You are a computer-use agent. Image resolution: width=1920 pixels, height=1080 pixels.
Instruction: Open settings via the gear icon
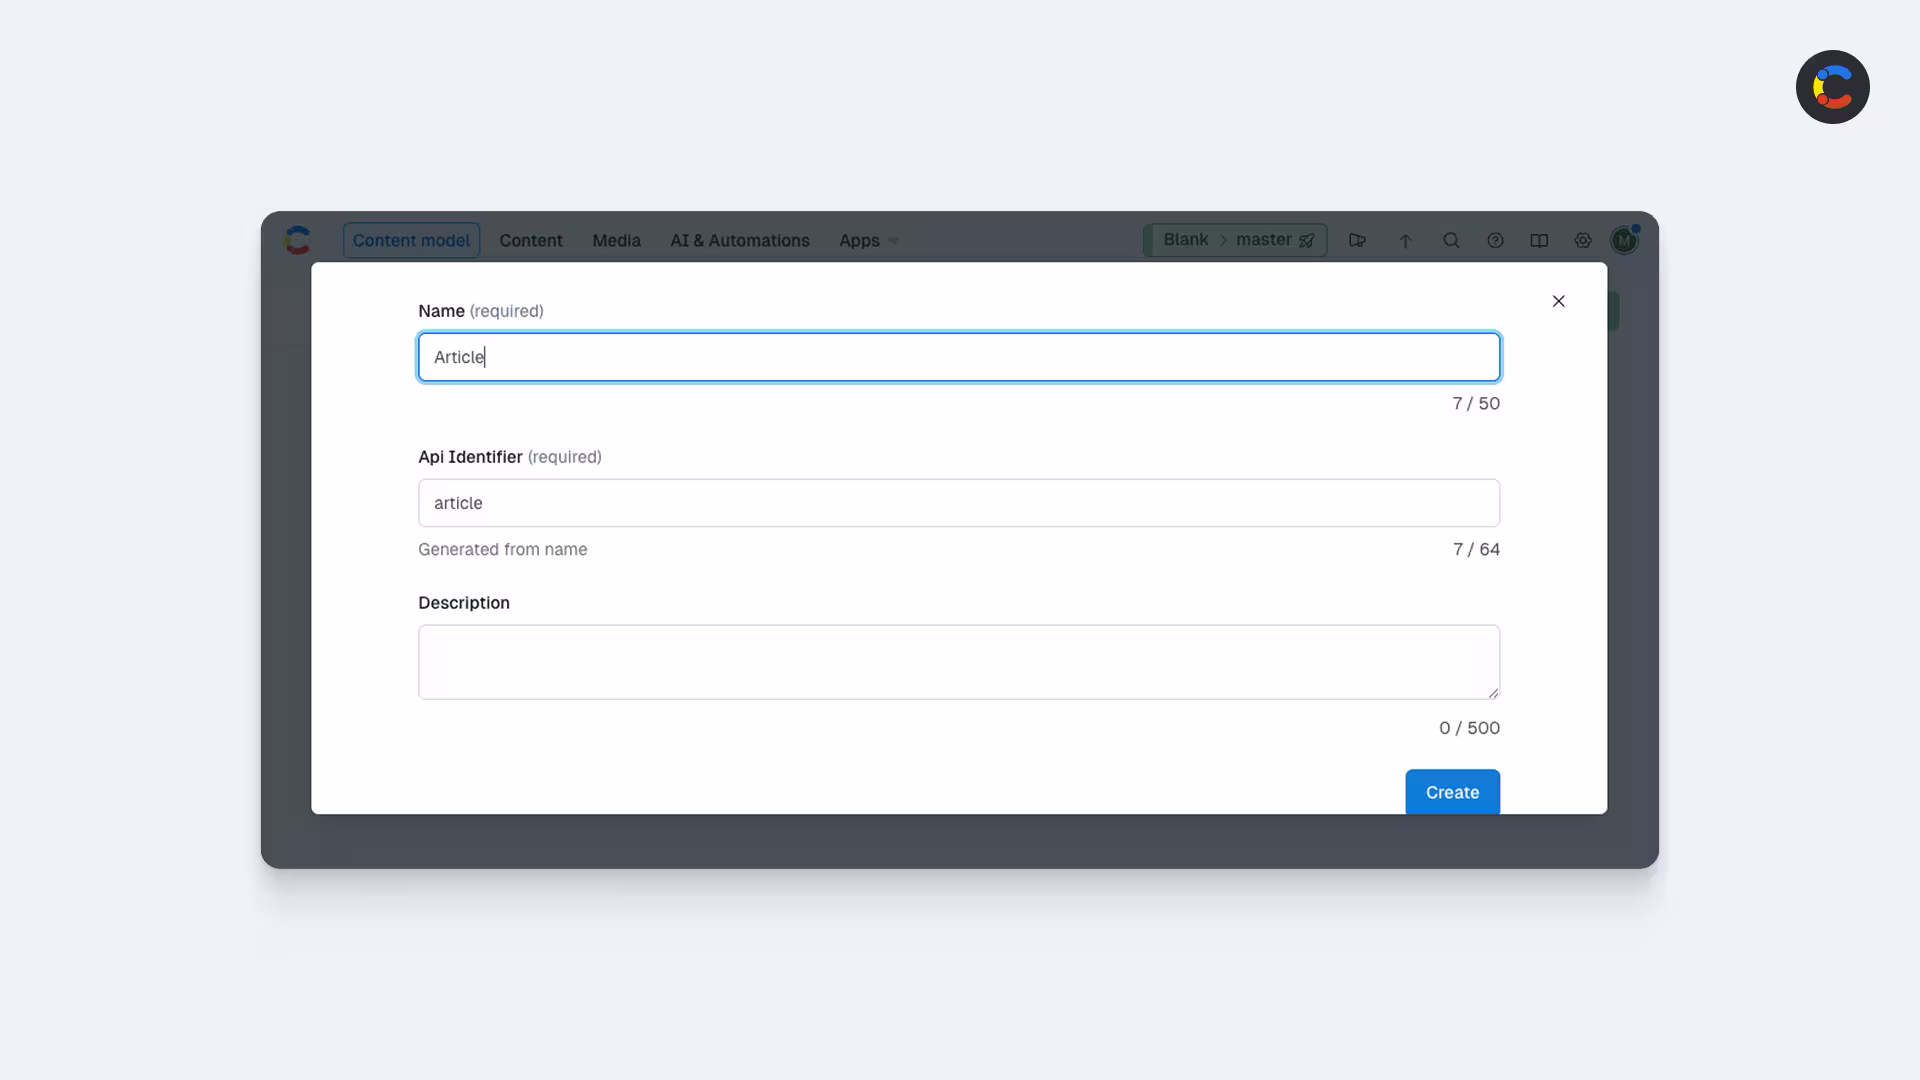click(1583, 240)
